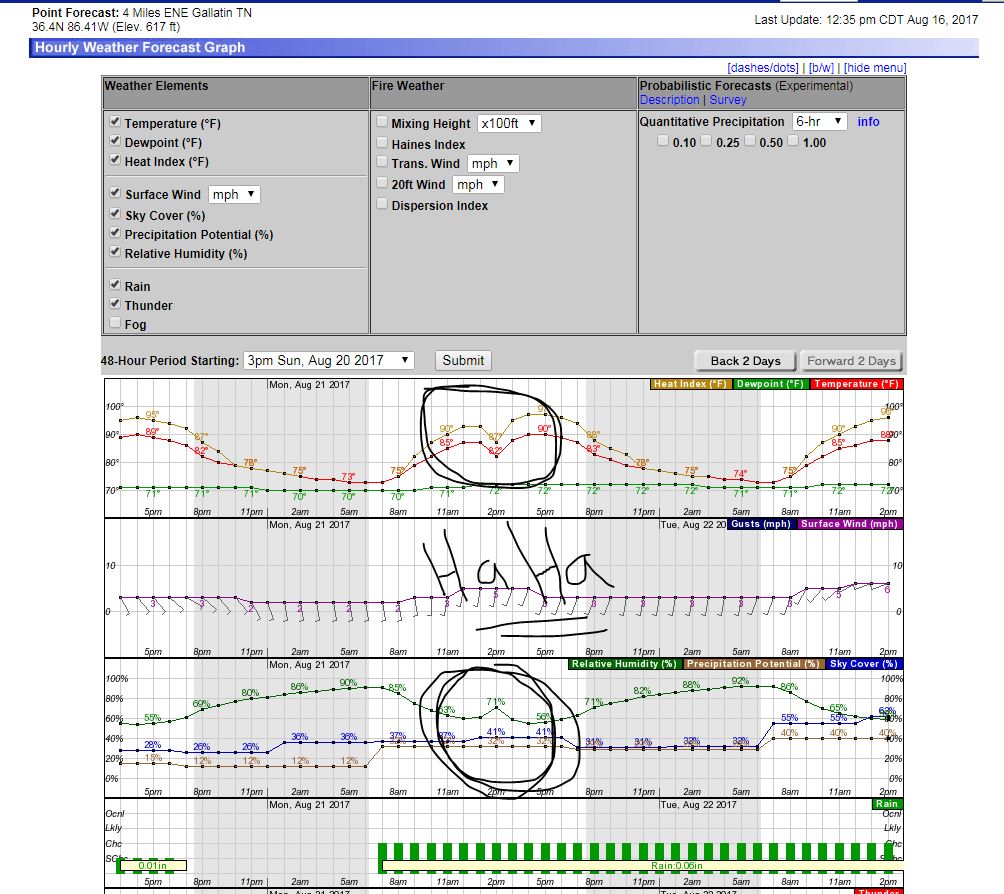Click the hide menu link
1004x894 pixels.
pos(874,68)
